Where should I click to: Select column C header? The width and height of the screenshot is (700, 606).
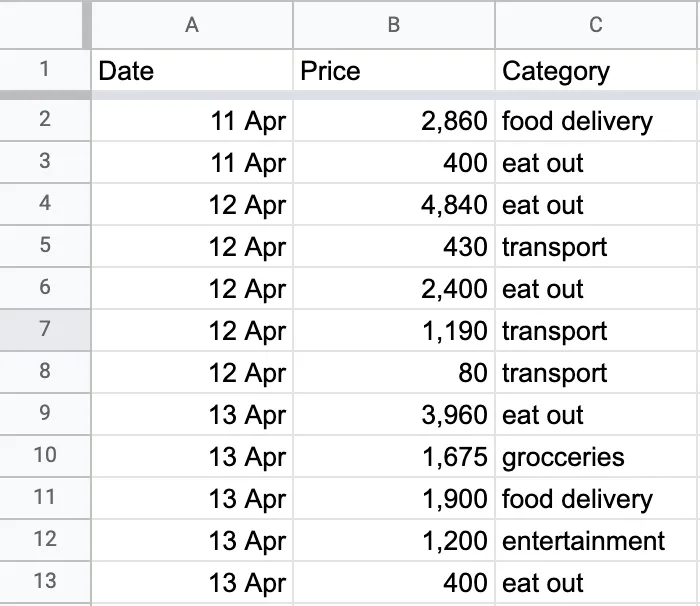pyautogui.click(x=596, y=24)
